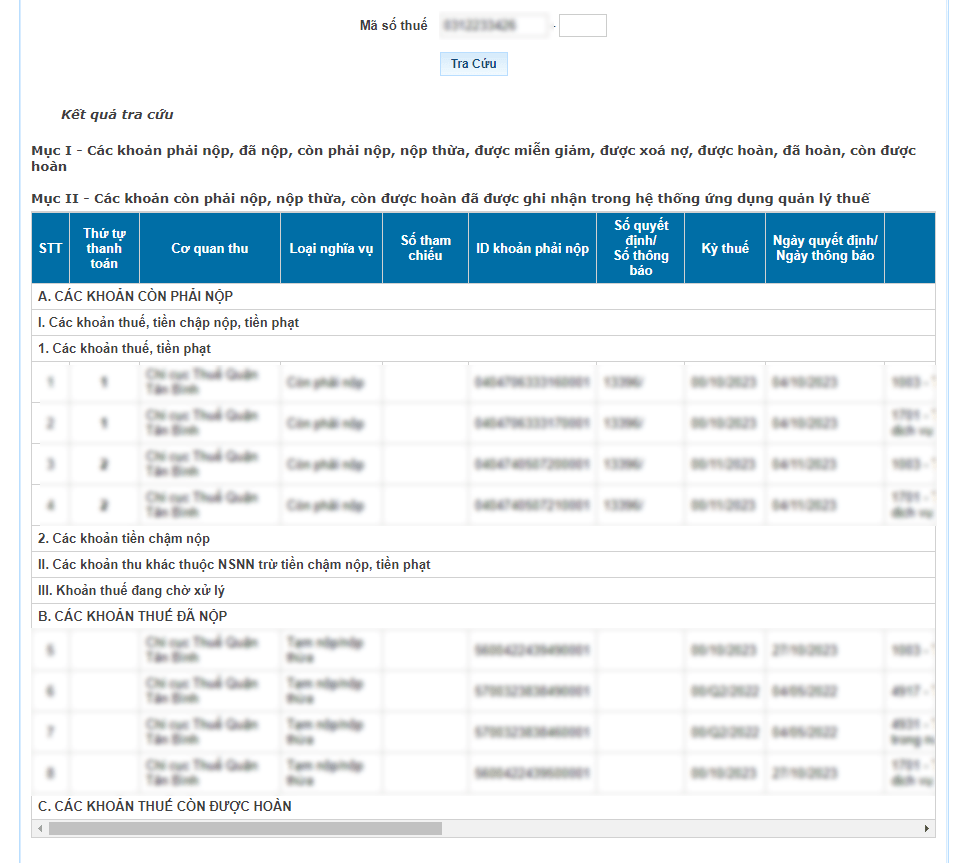Click the Cơ quan thu column header
965x863 pixels.
point(210,248)
